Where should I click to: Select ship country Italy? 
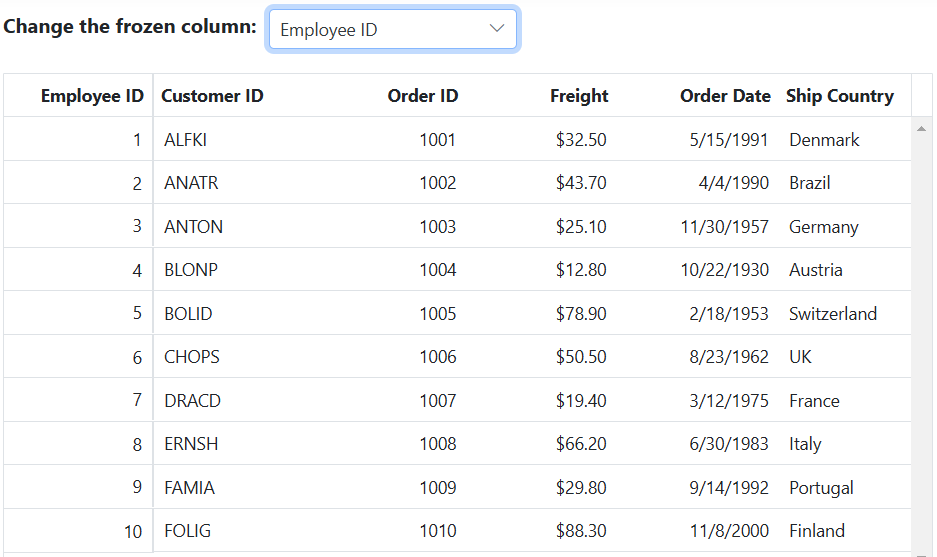point(805,445)
